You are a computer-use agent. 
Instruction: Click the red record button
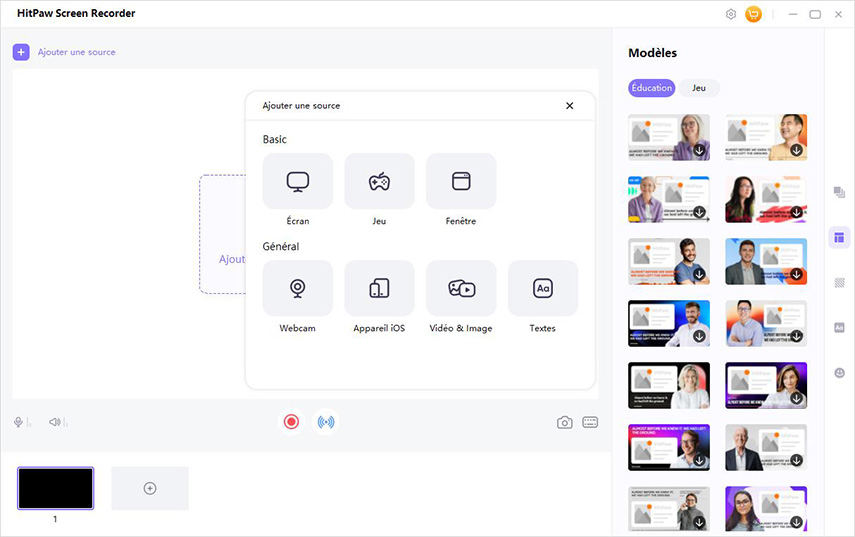point(291,422)
